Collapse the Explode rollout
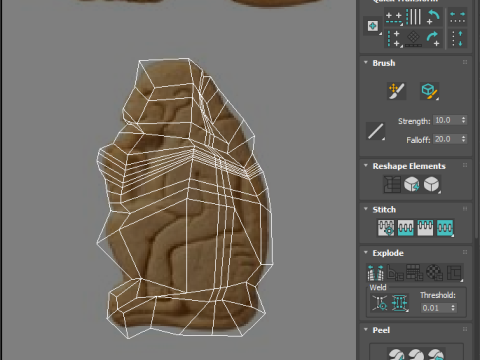Viewport: 480px width, 360px height. pyautogui.click(x=366, y=253)
